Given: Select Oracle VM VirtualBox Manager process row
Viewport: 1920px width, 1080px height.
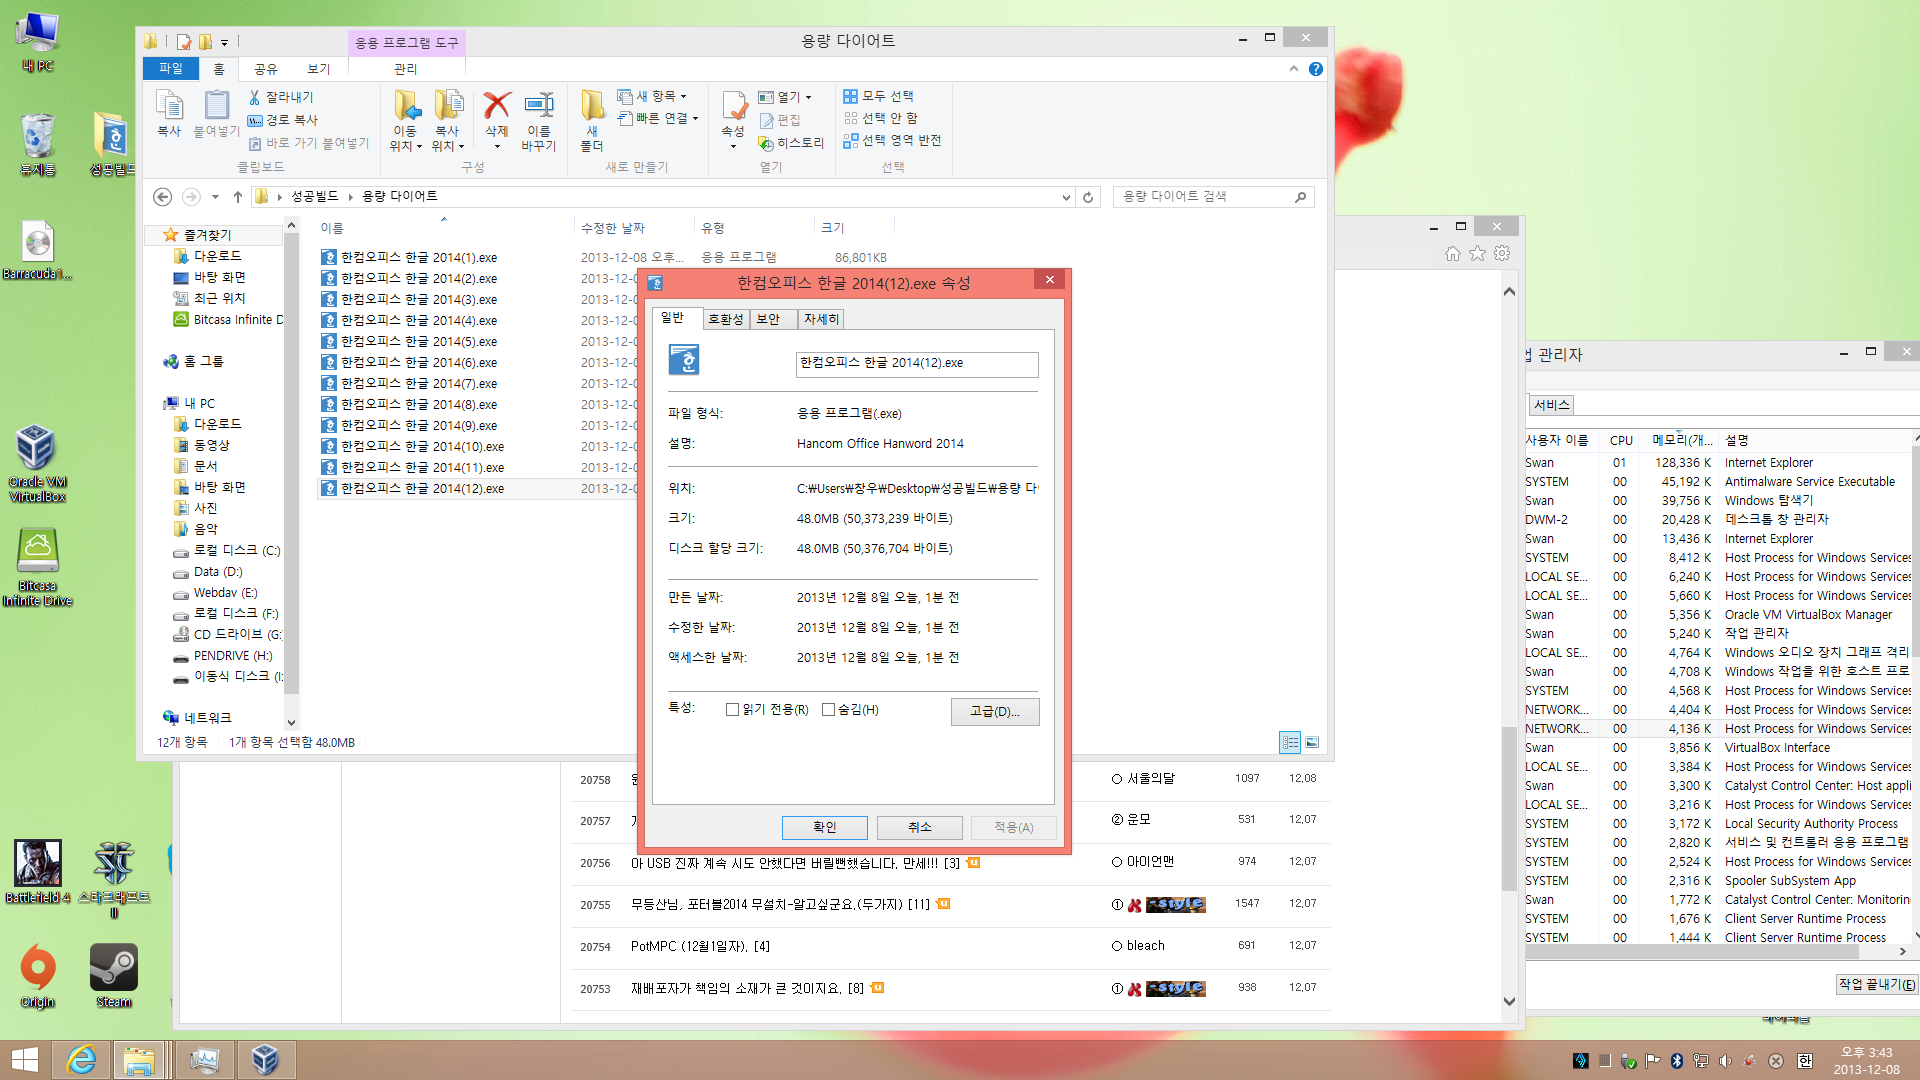Looking at the screenshot, I should coord(1717,615).
